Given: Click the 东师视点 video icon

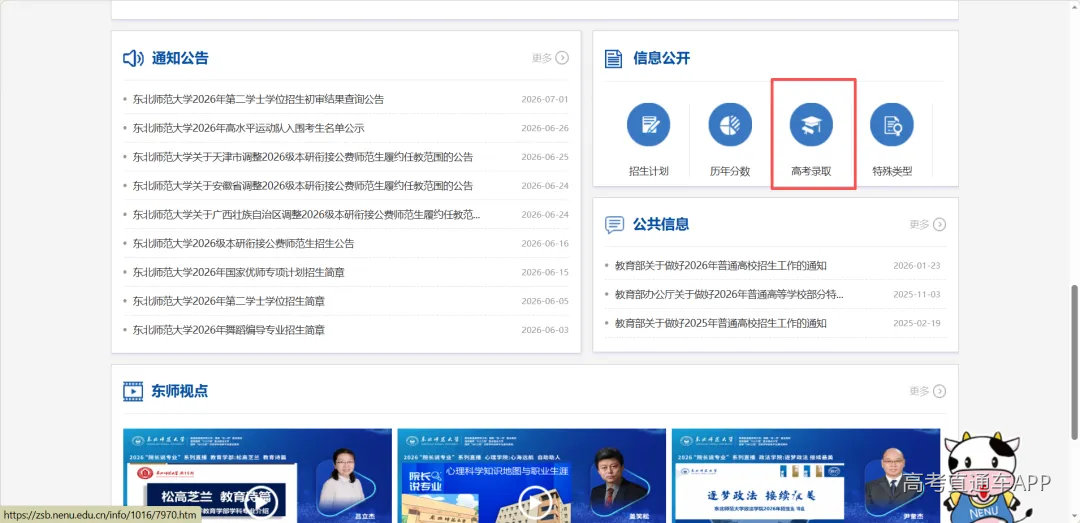Looking at the screenshot, I should [133, 391].
